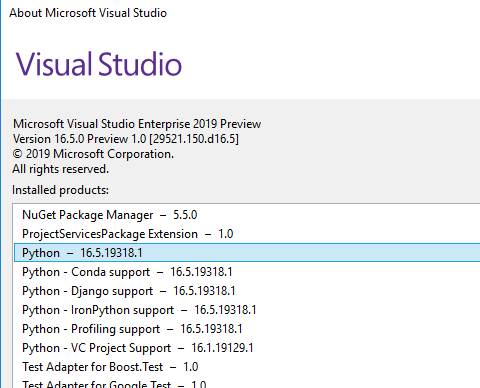Select Test Adapter for Boost.Test row
Viewport: 480px width, 388px height.
(247, 367)
